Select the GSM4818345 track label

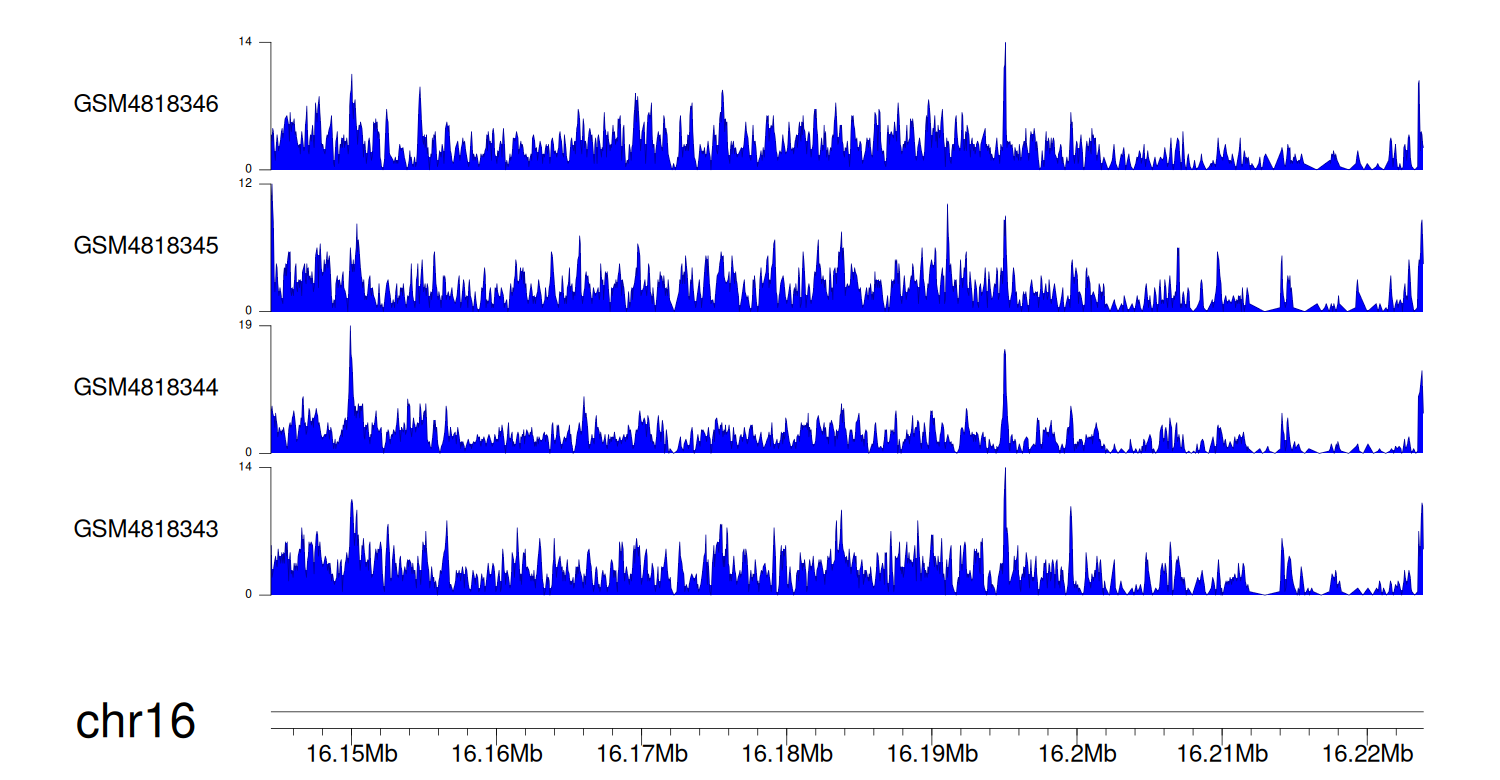(146, 246)
